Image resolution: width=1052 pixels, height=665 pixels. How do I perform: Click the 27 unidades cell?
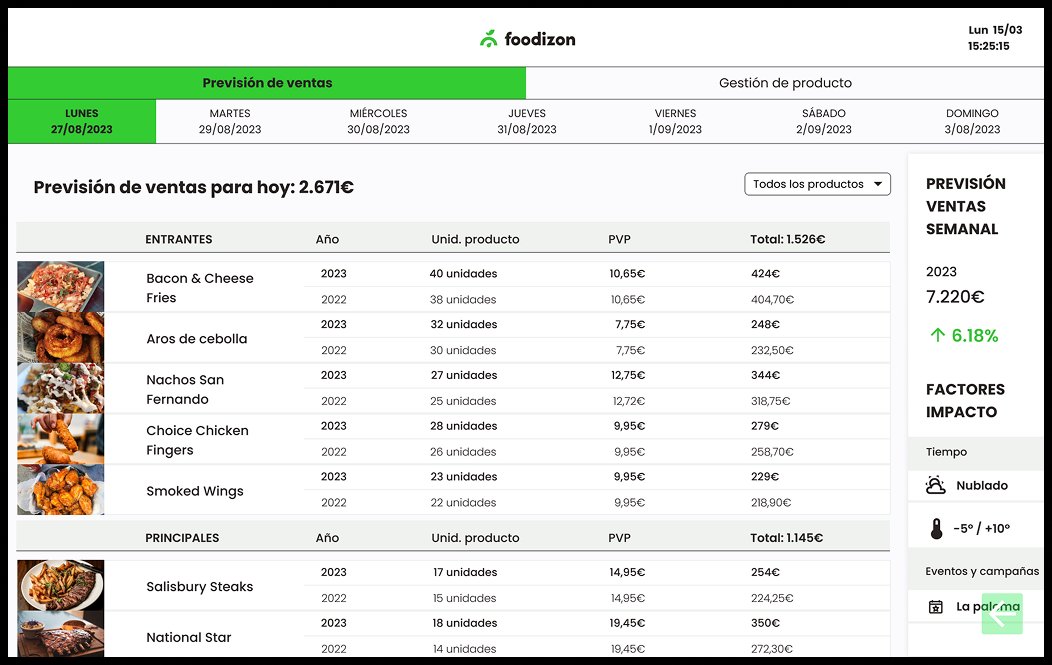click(464, 375)
